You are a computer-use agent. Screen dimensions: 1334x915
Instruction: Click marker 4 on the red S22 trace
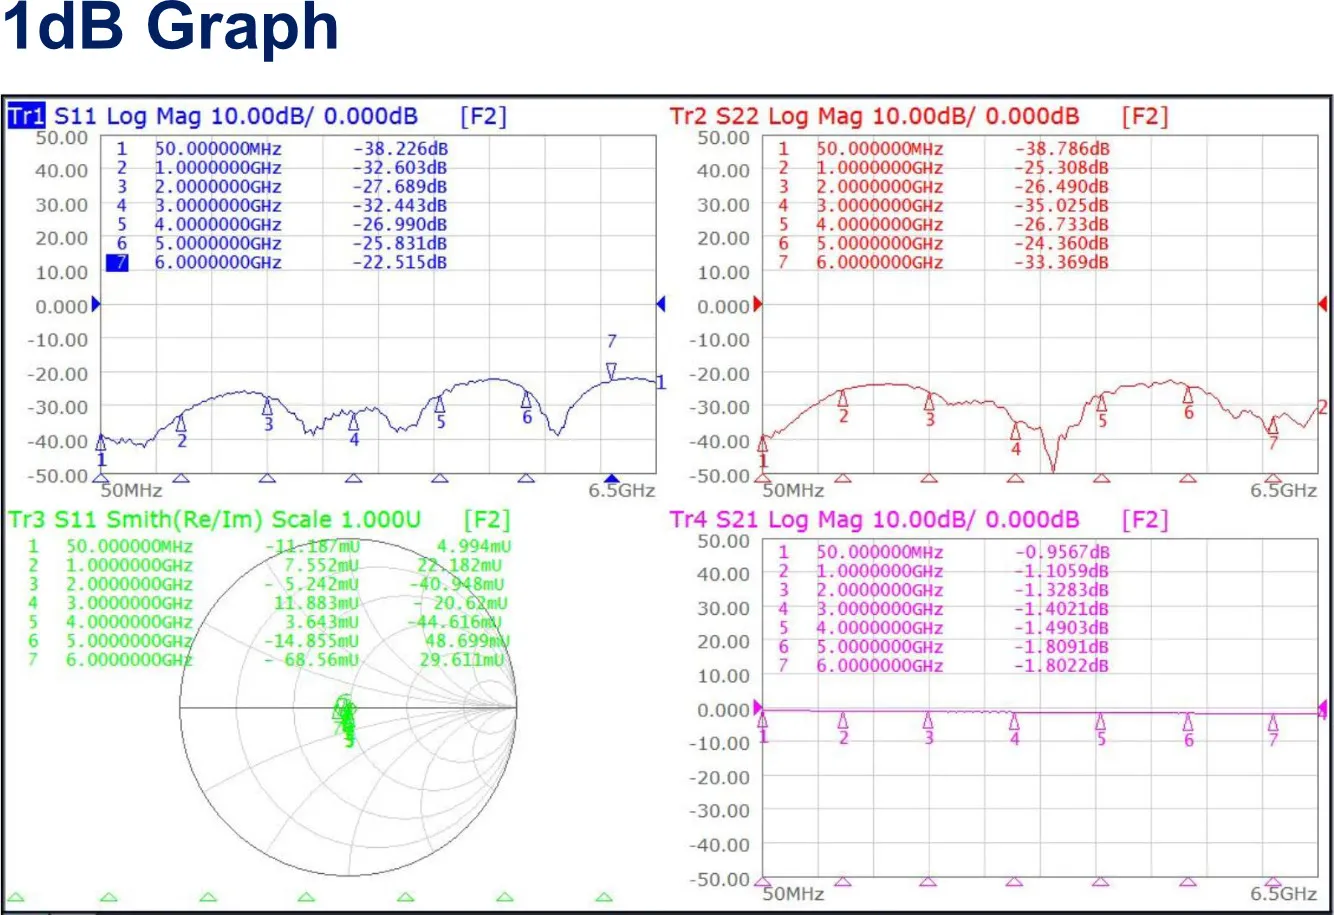[1016, 431]
